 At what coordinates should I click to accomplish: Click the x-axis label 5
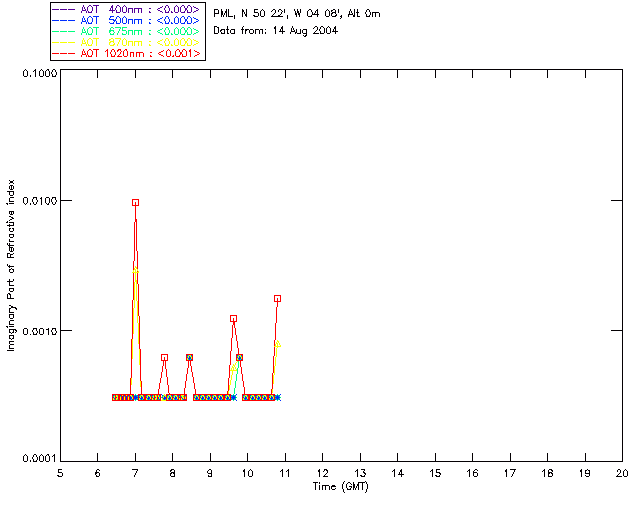tap(60, 473)
